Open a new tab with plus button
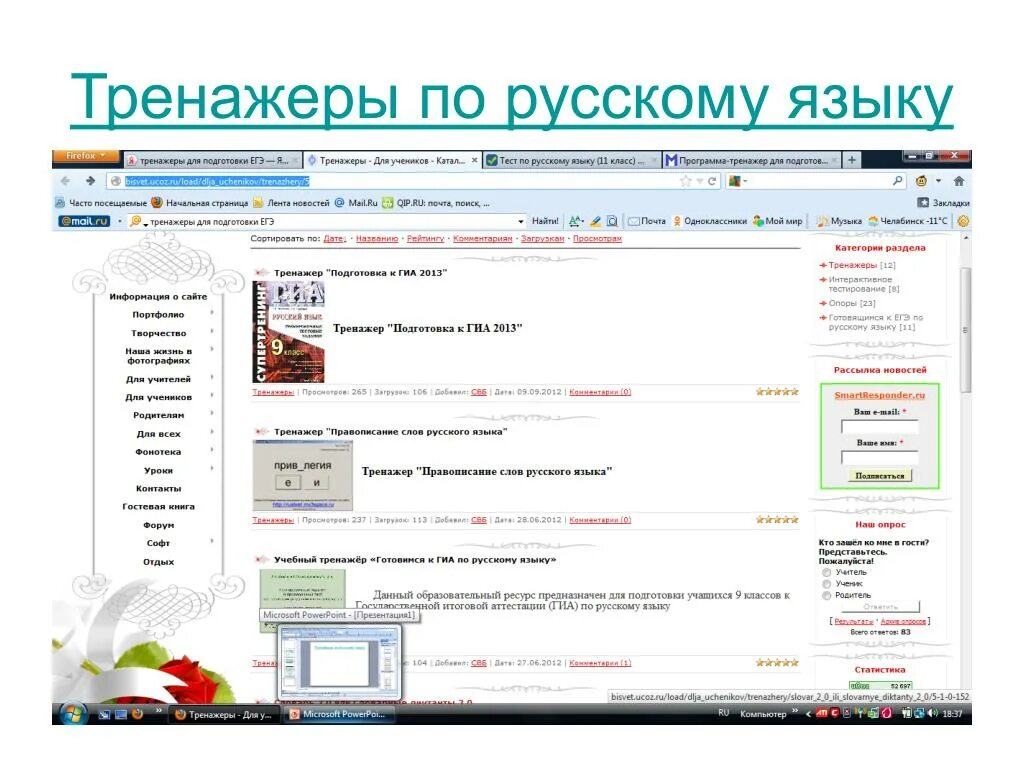 point(852,160)
